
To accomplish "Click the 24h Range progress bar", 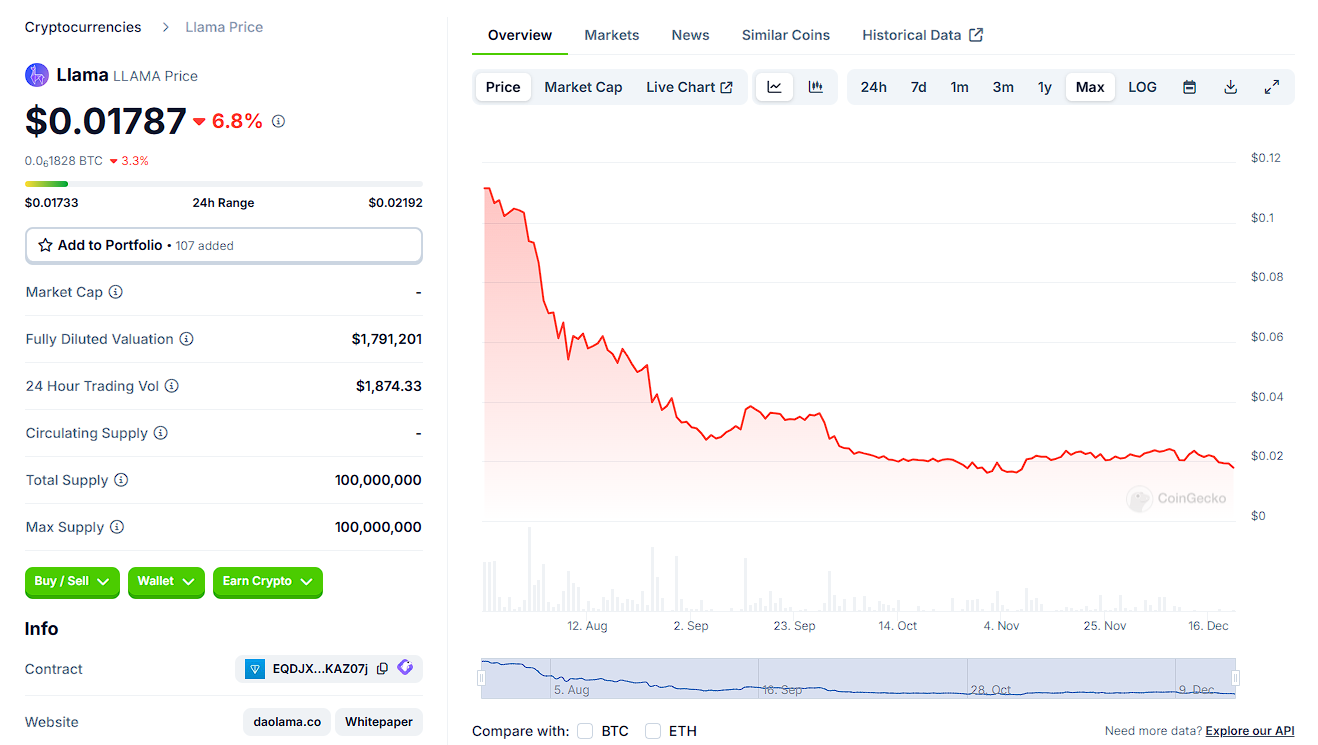I will [x=224, y=184].
